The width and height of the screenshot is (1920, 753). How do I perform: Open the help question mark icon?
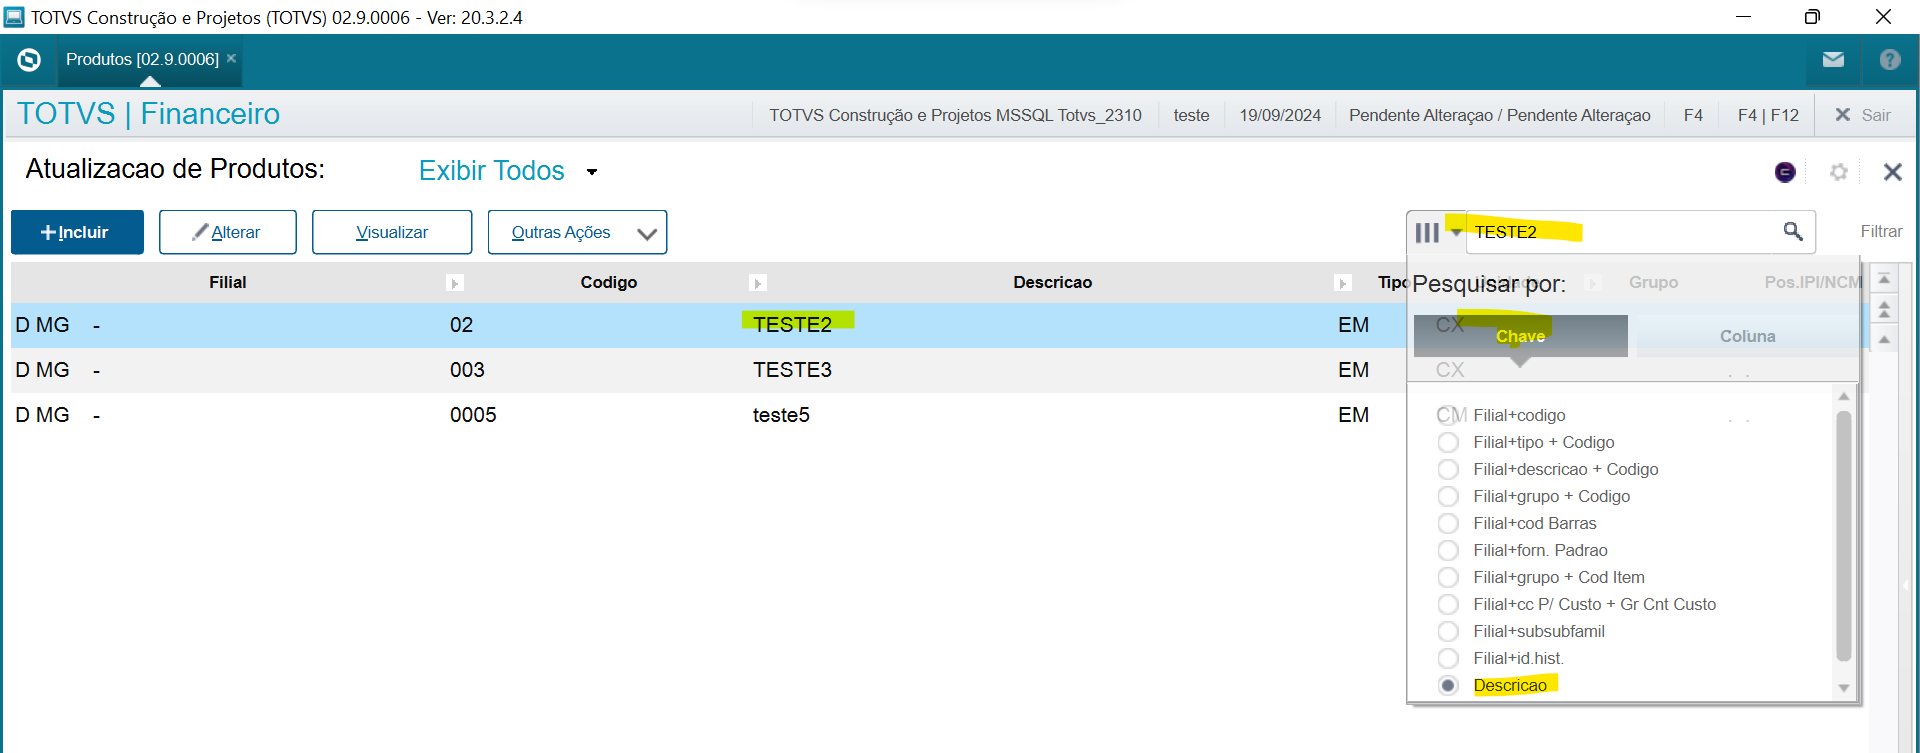[1890, 60]
